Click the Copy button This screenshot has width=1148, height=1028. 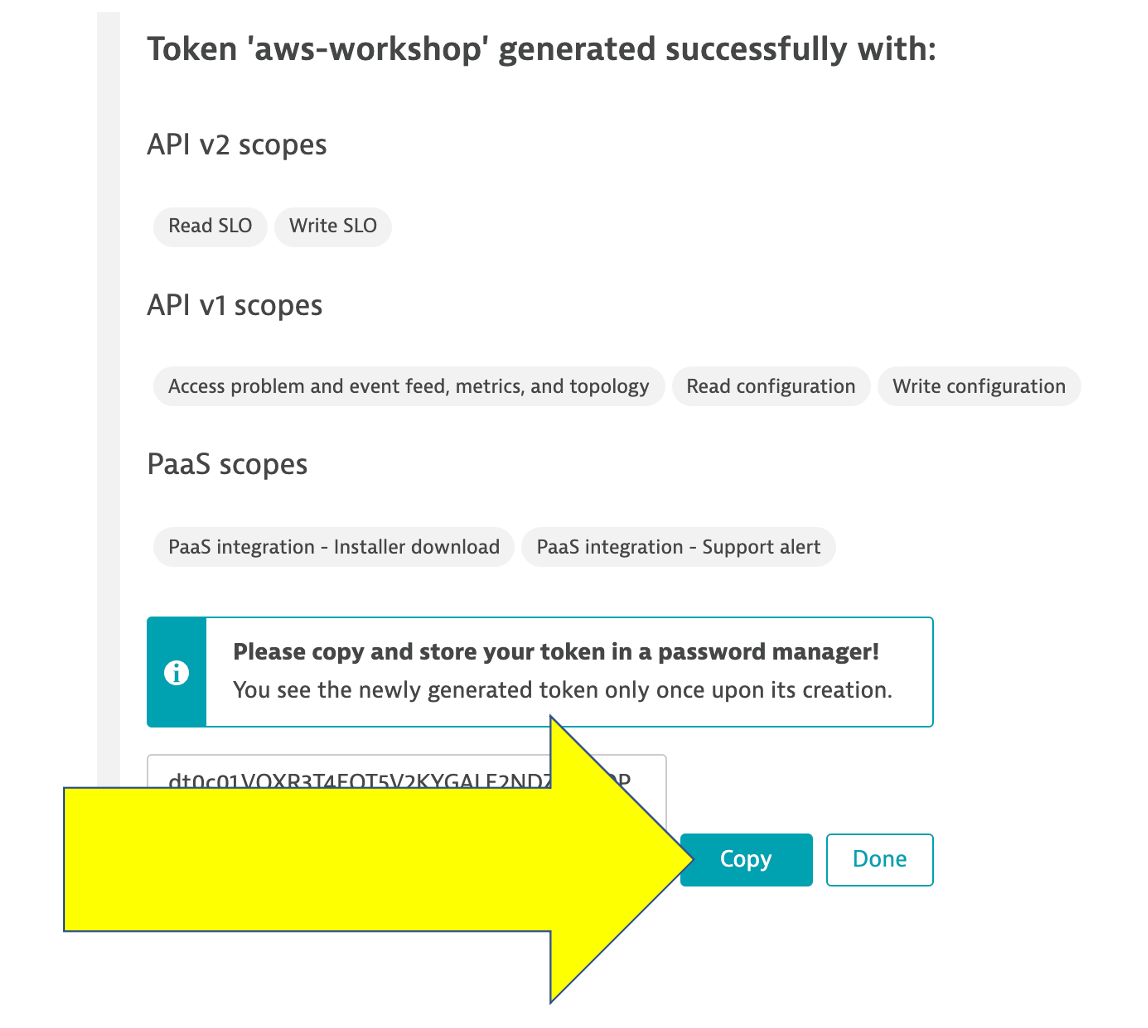[x=746, y=859]
